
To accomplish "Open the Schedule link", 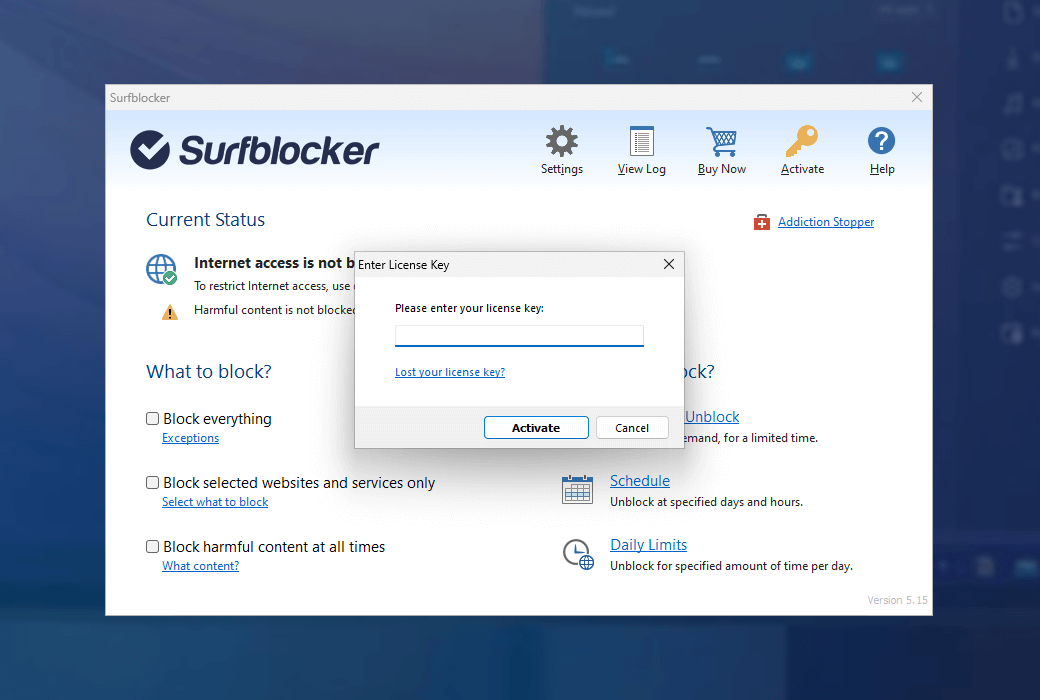I will pos(640,480).
